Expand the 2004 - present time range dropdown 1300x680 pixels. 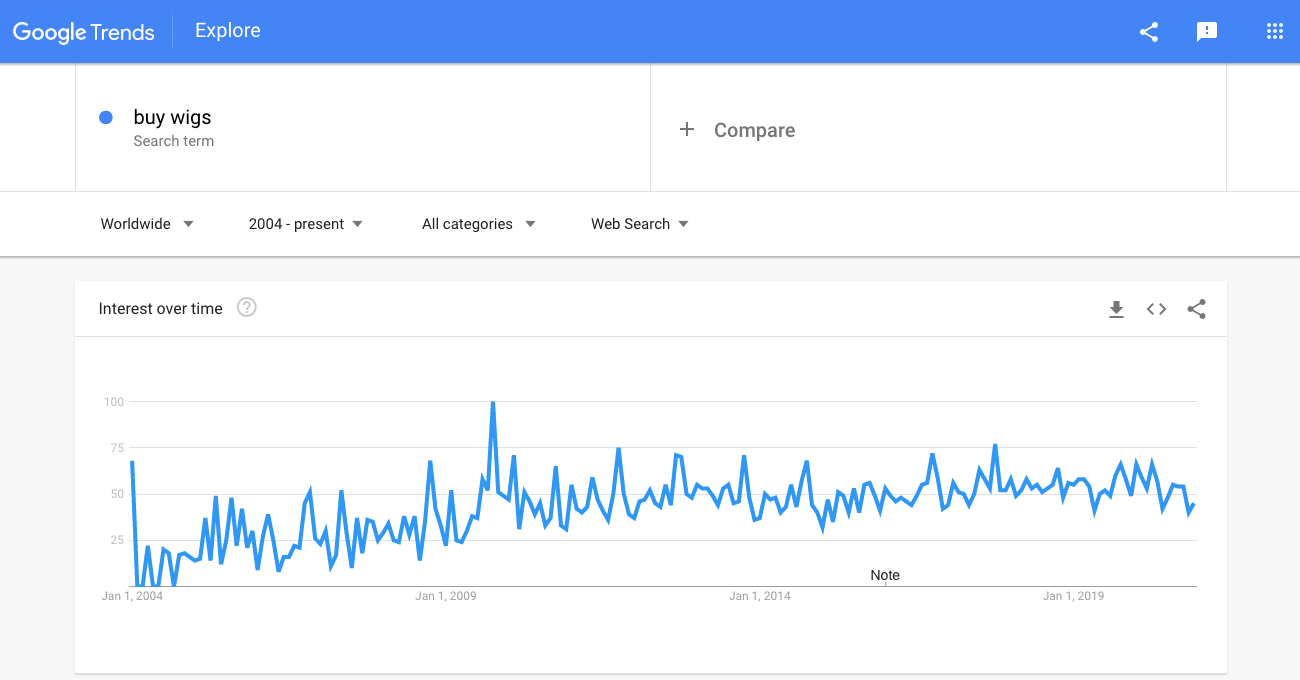tap(306, 224)
